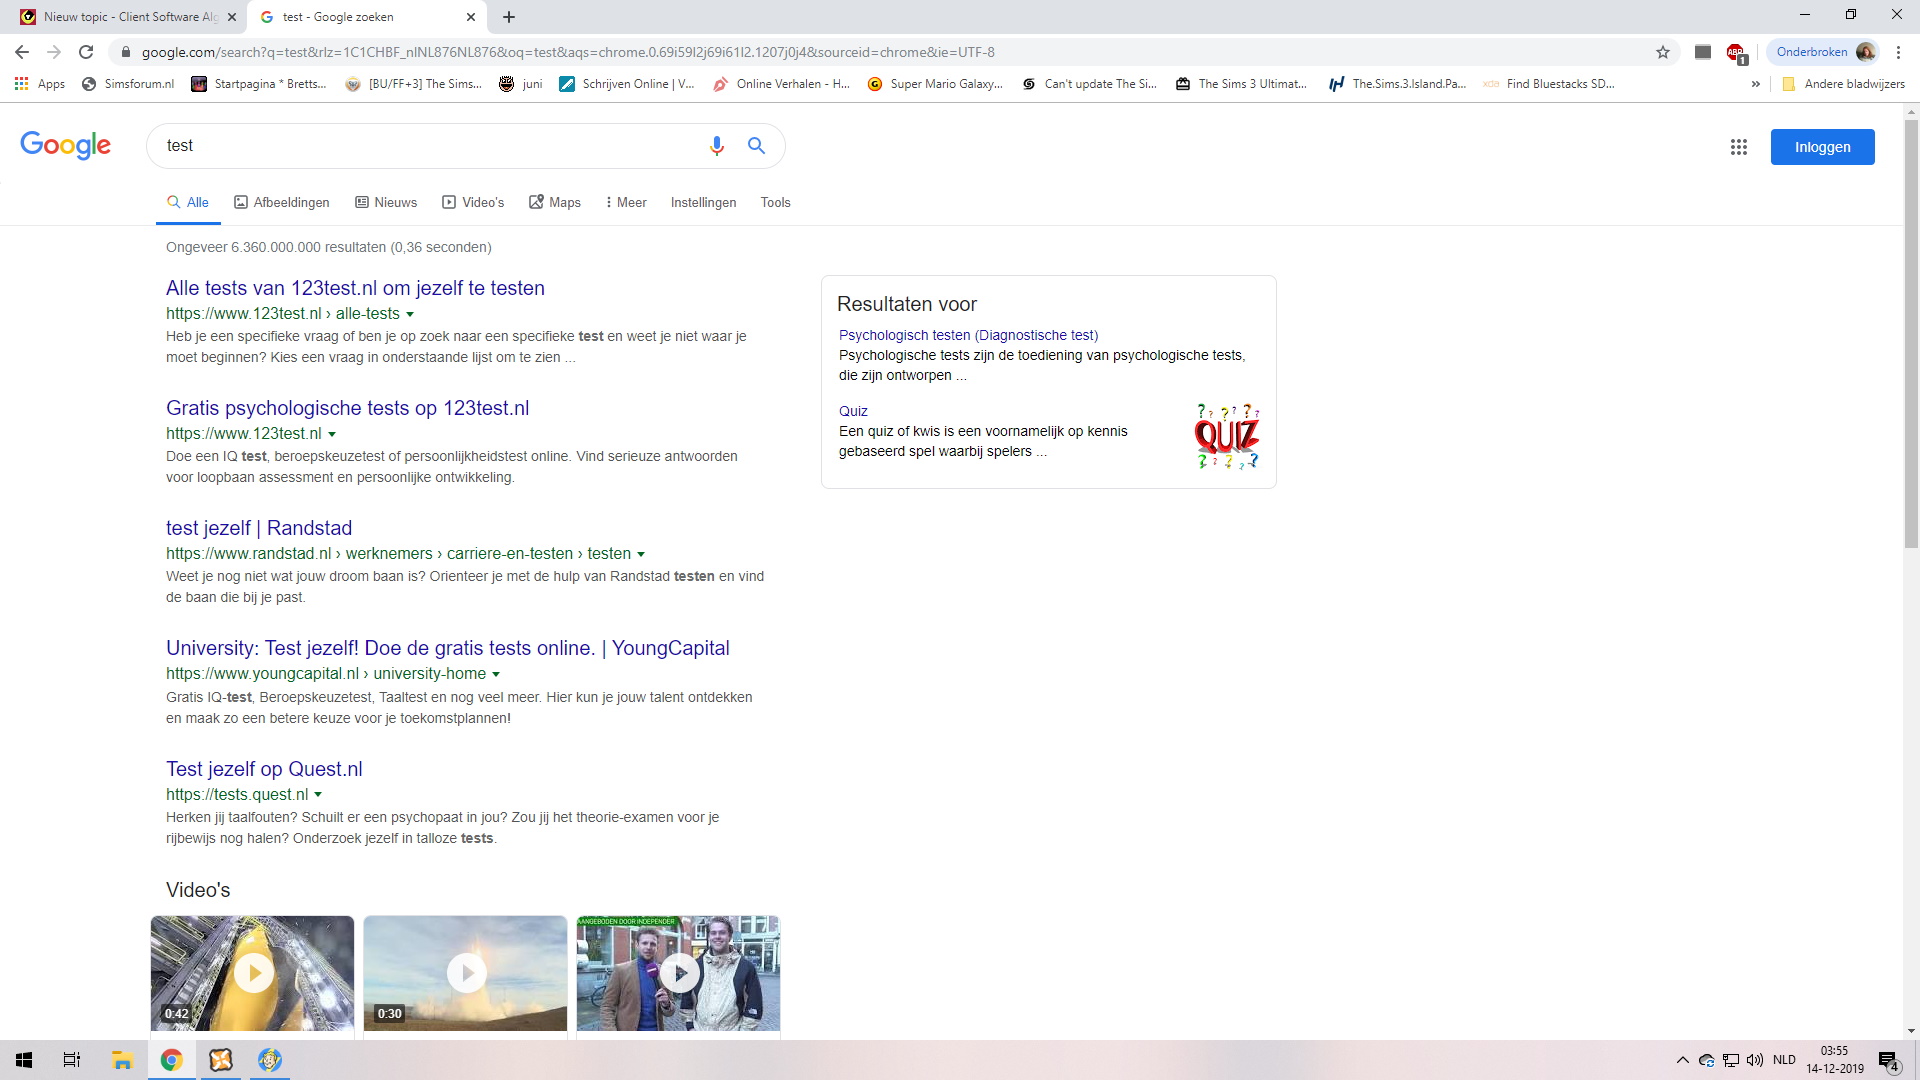Open Instellingen under the search bar
The height and width of the screenshot is (1080, 1920).
[x=703, y=202]
